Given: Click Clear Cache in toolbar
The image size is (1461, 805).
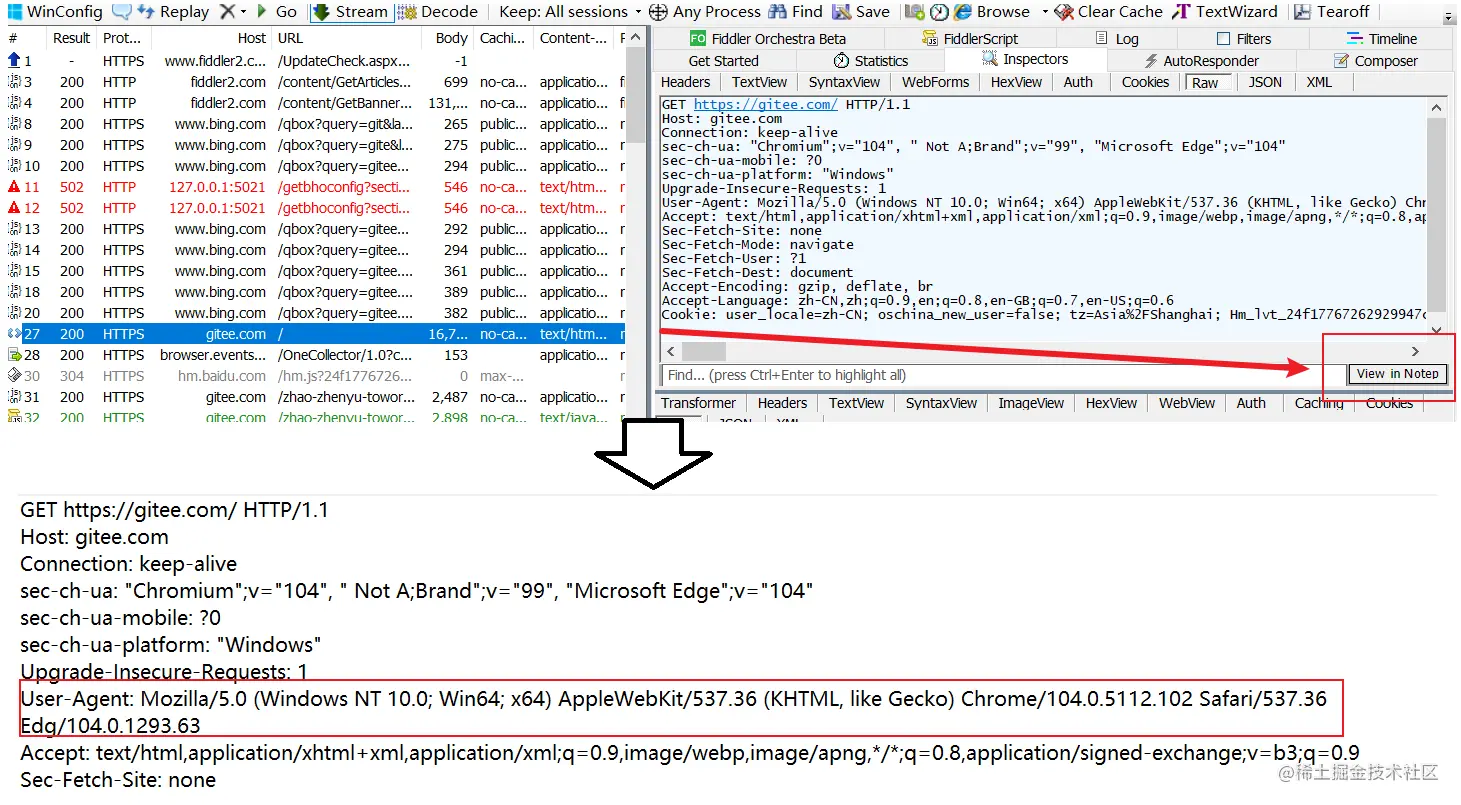Looking at the screenshot, I should pos(1108,12).
